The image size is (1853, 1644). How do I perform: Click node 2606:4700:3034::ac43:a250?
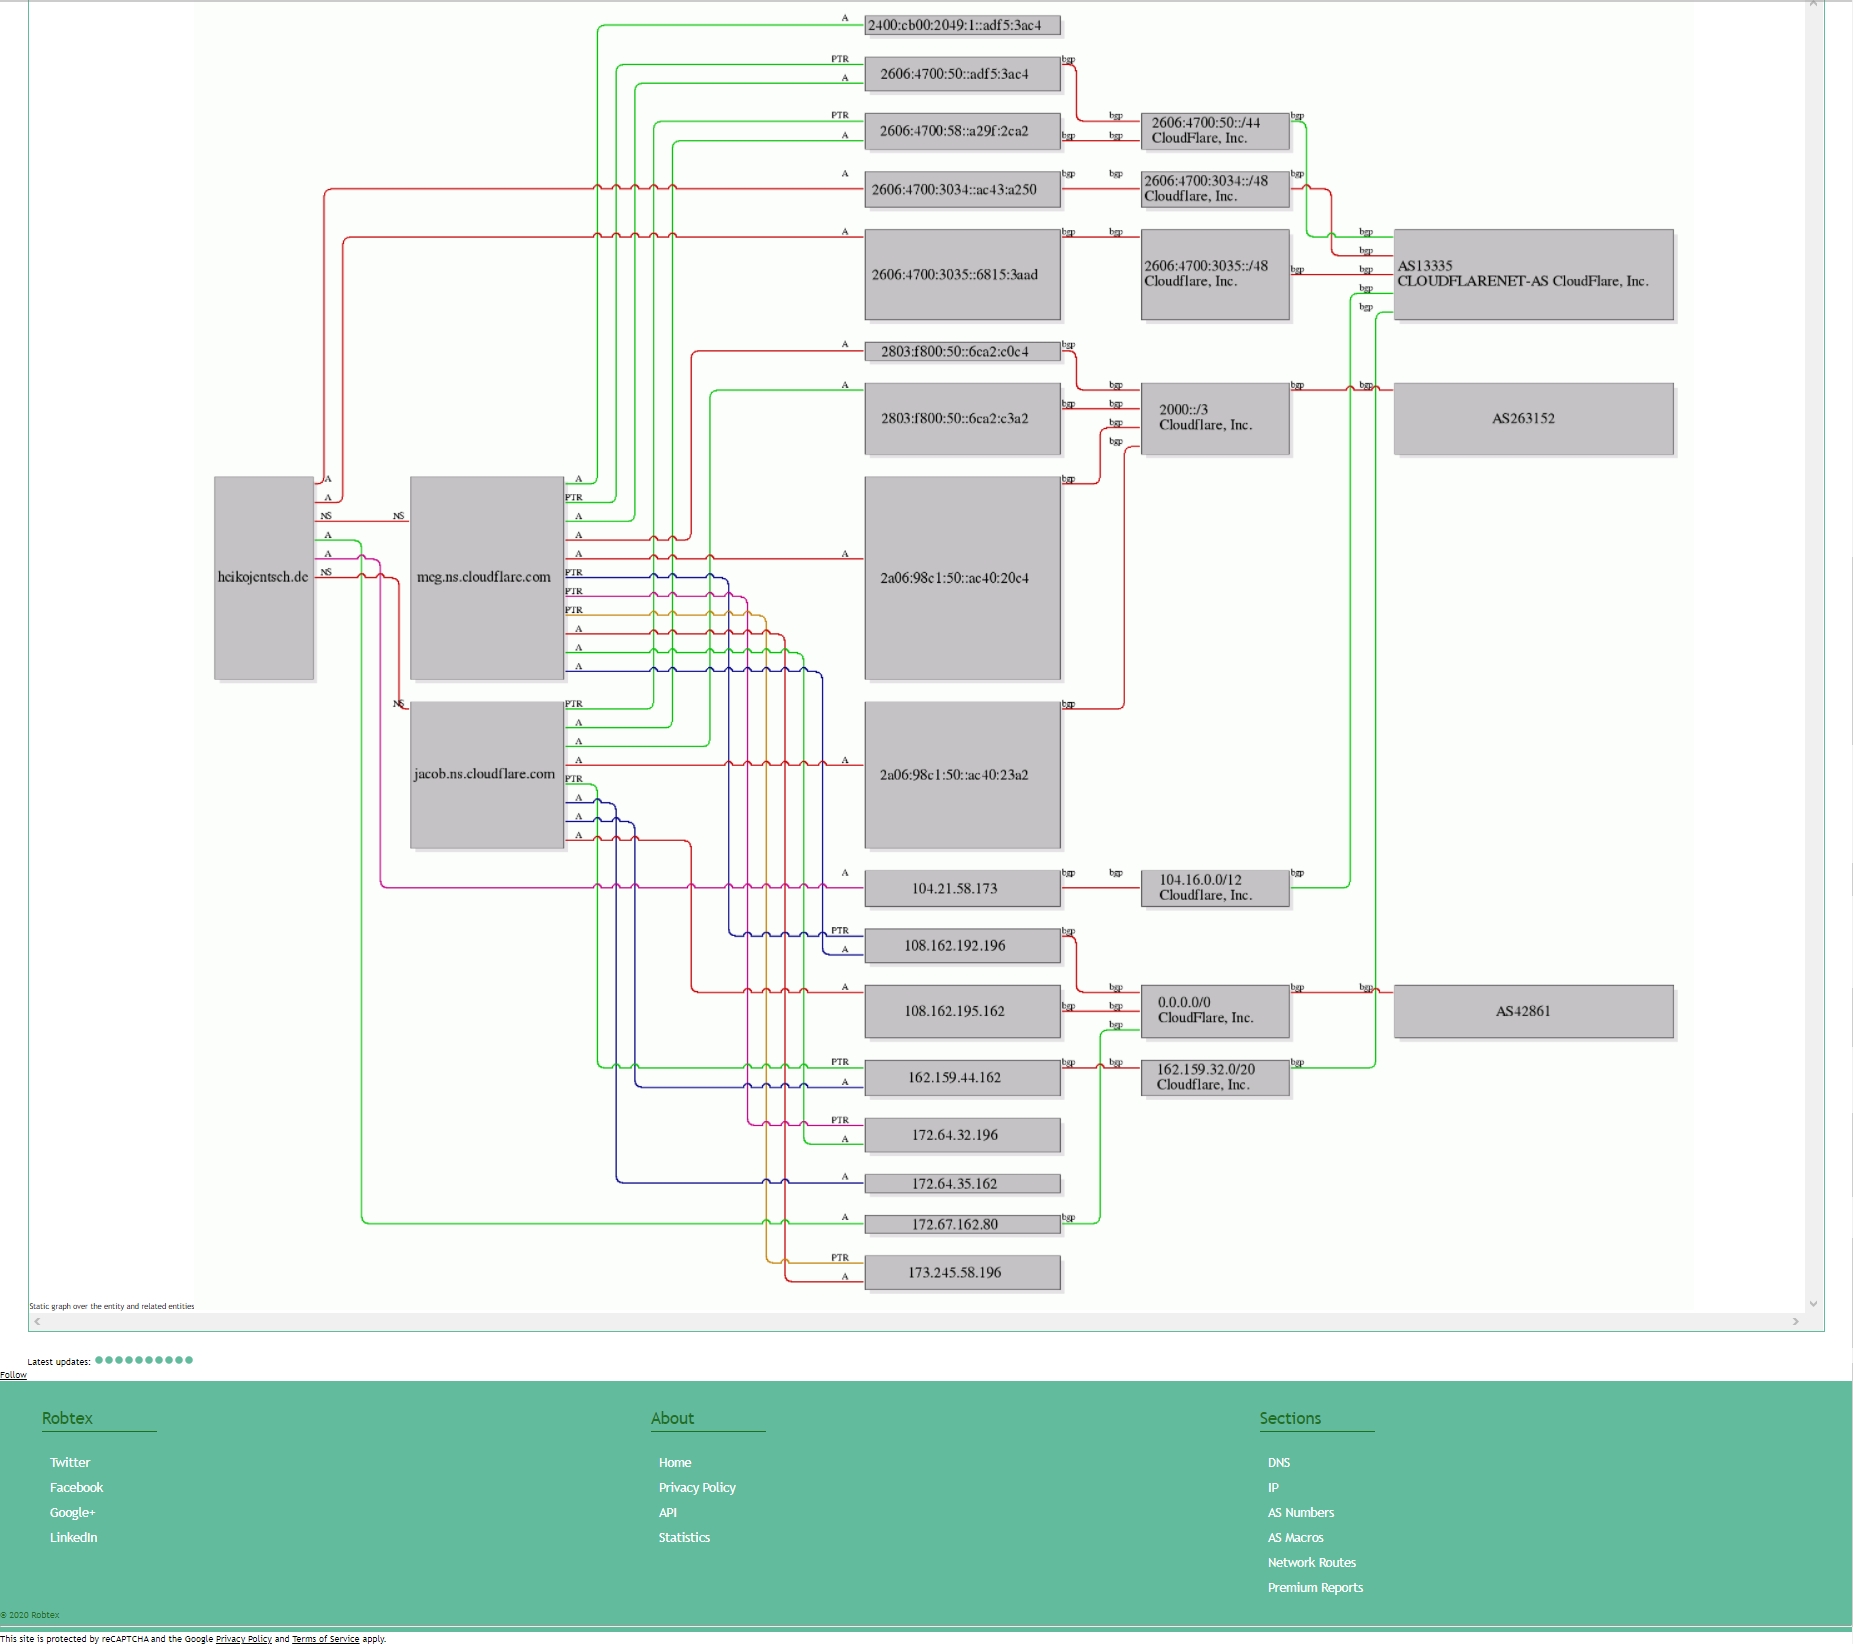[x=962, y=189]
